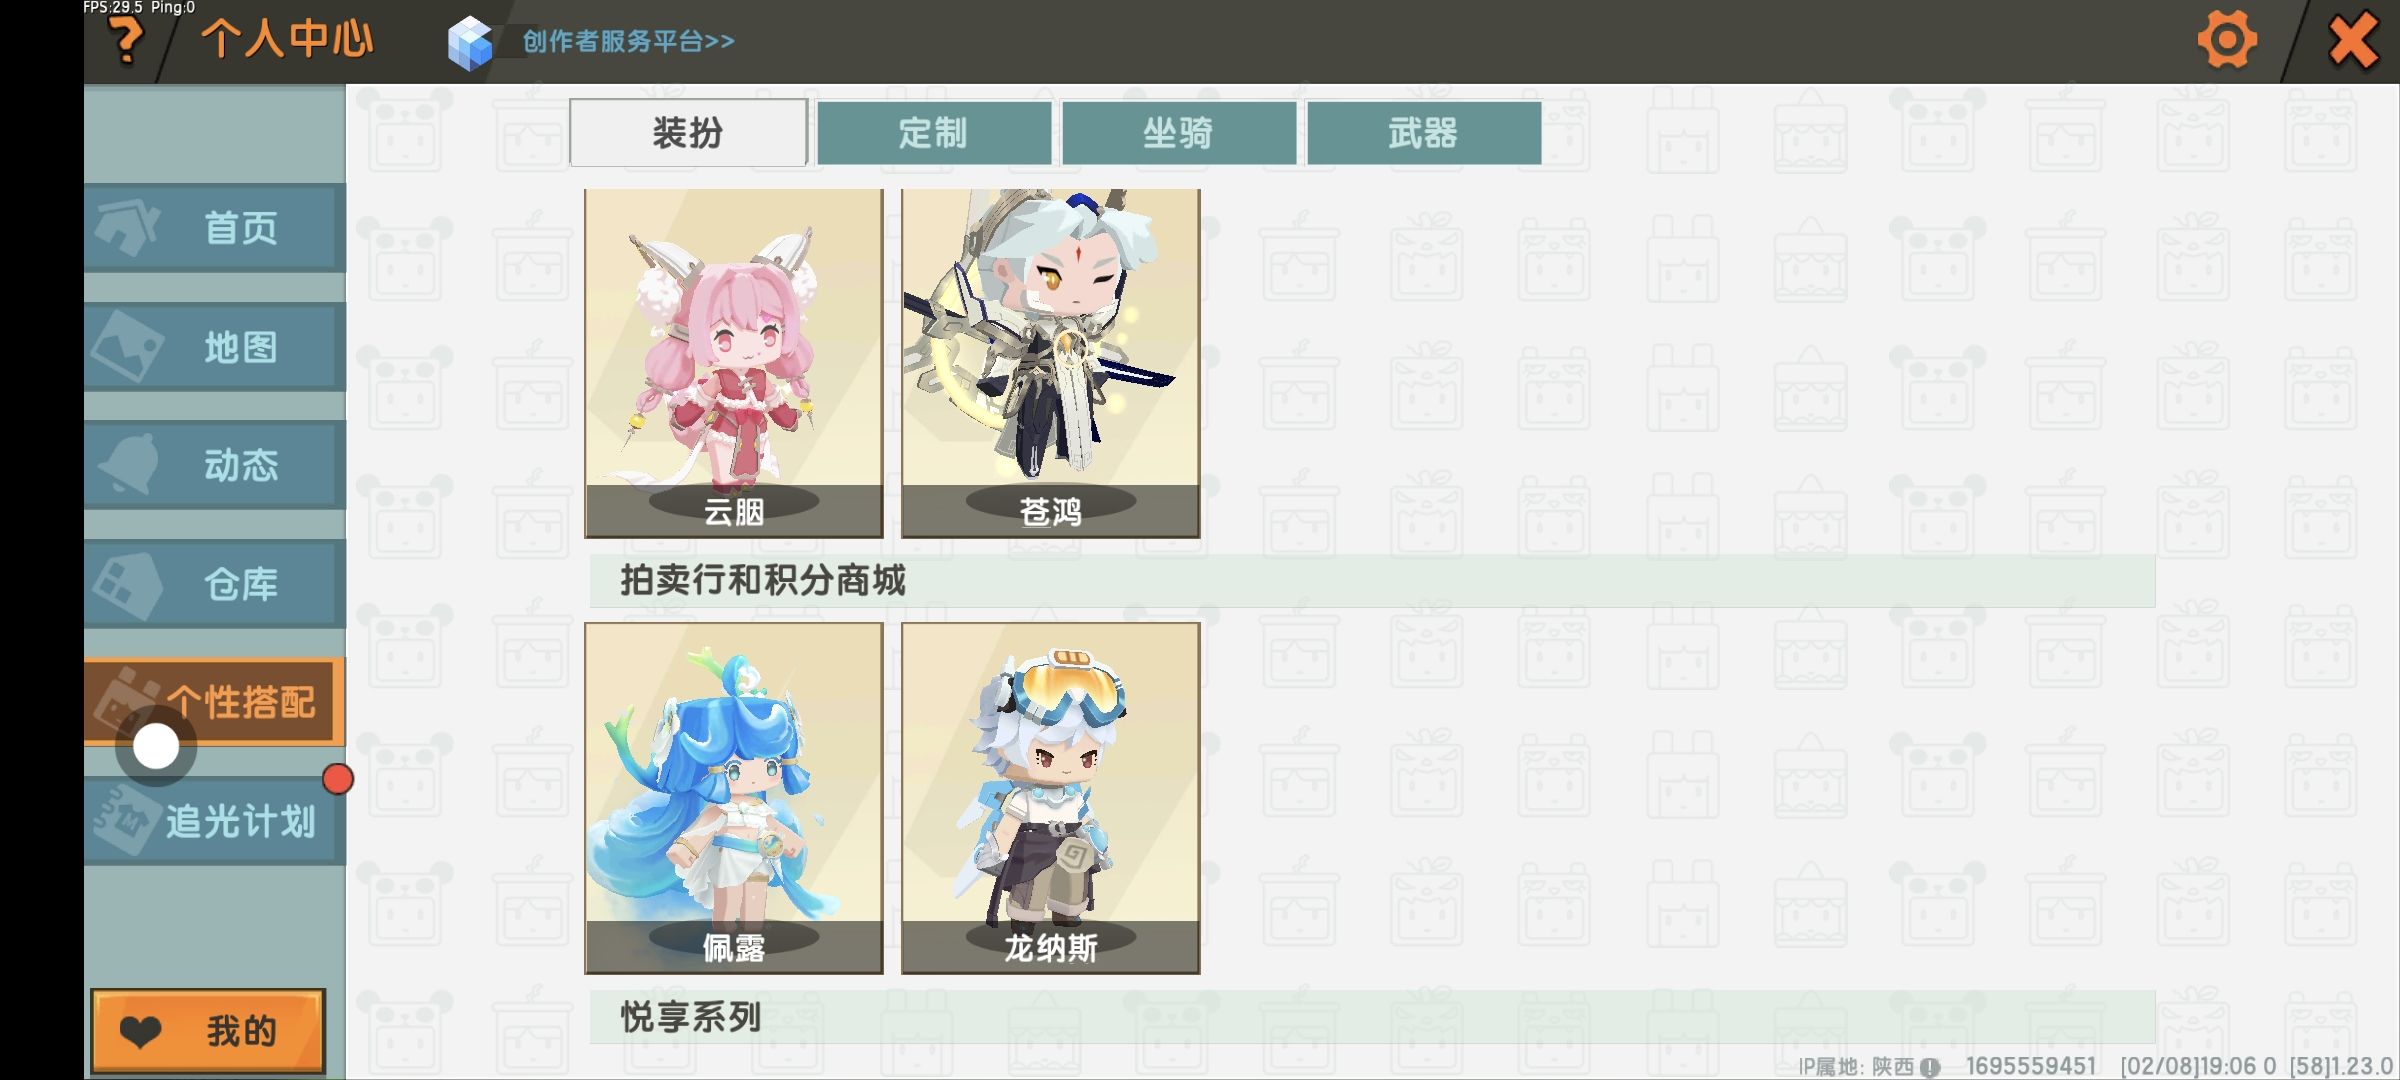Click the blue cube creator platform icon
Screen dimensions: 2400x1080
pos(470,43)
